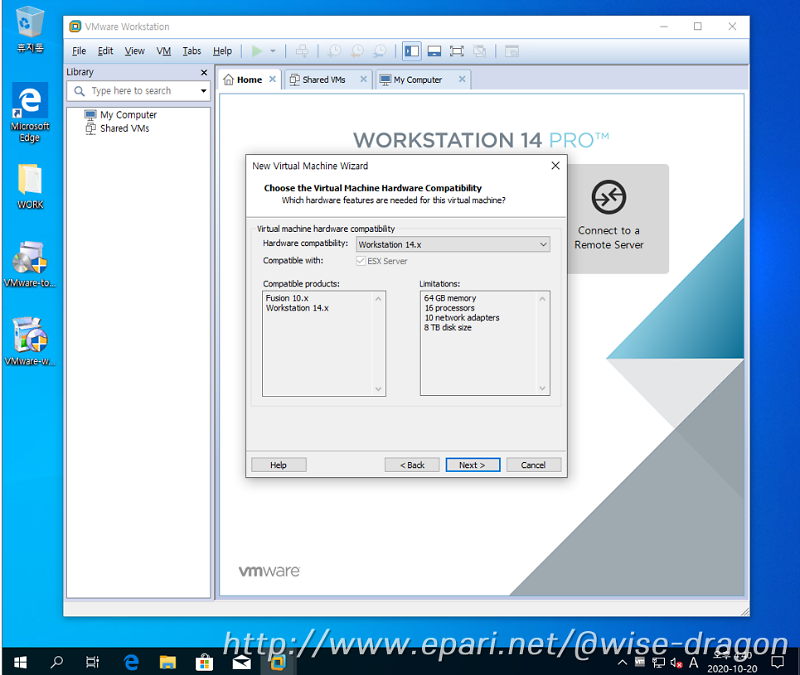Click Limitations list scrollbar up arrow
This screenshot has height=675, width=800.
[x=542, y=298]
